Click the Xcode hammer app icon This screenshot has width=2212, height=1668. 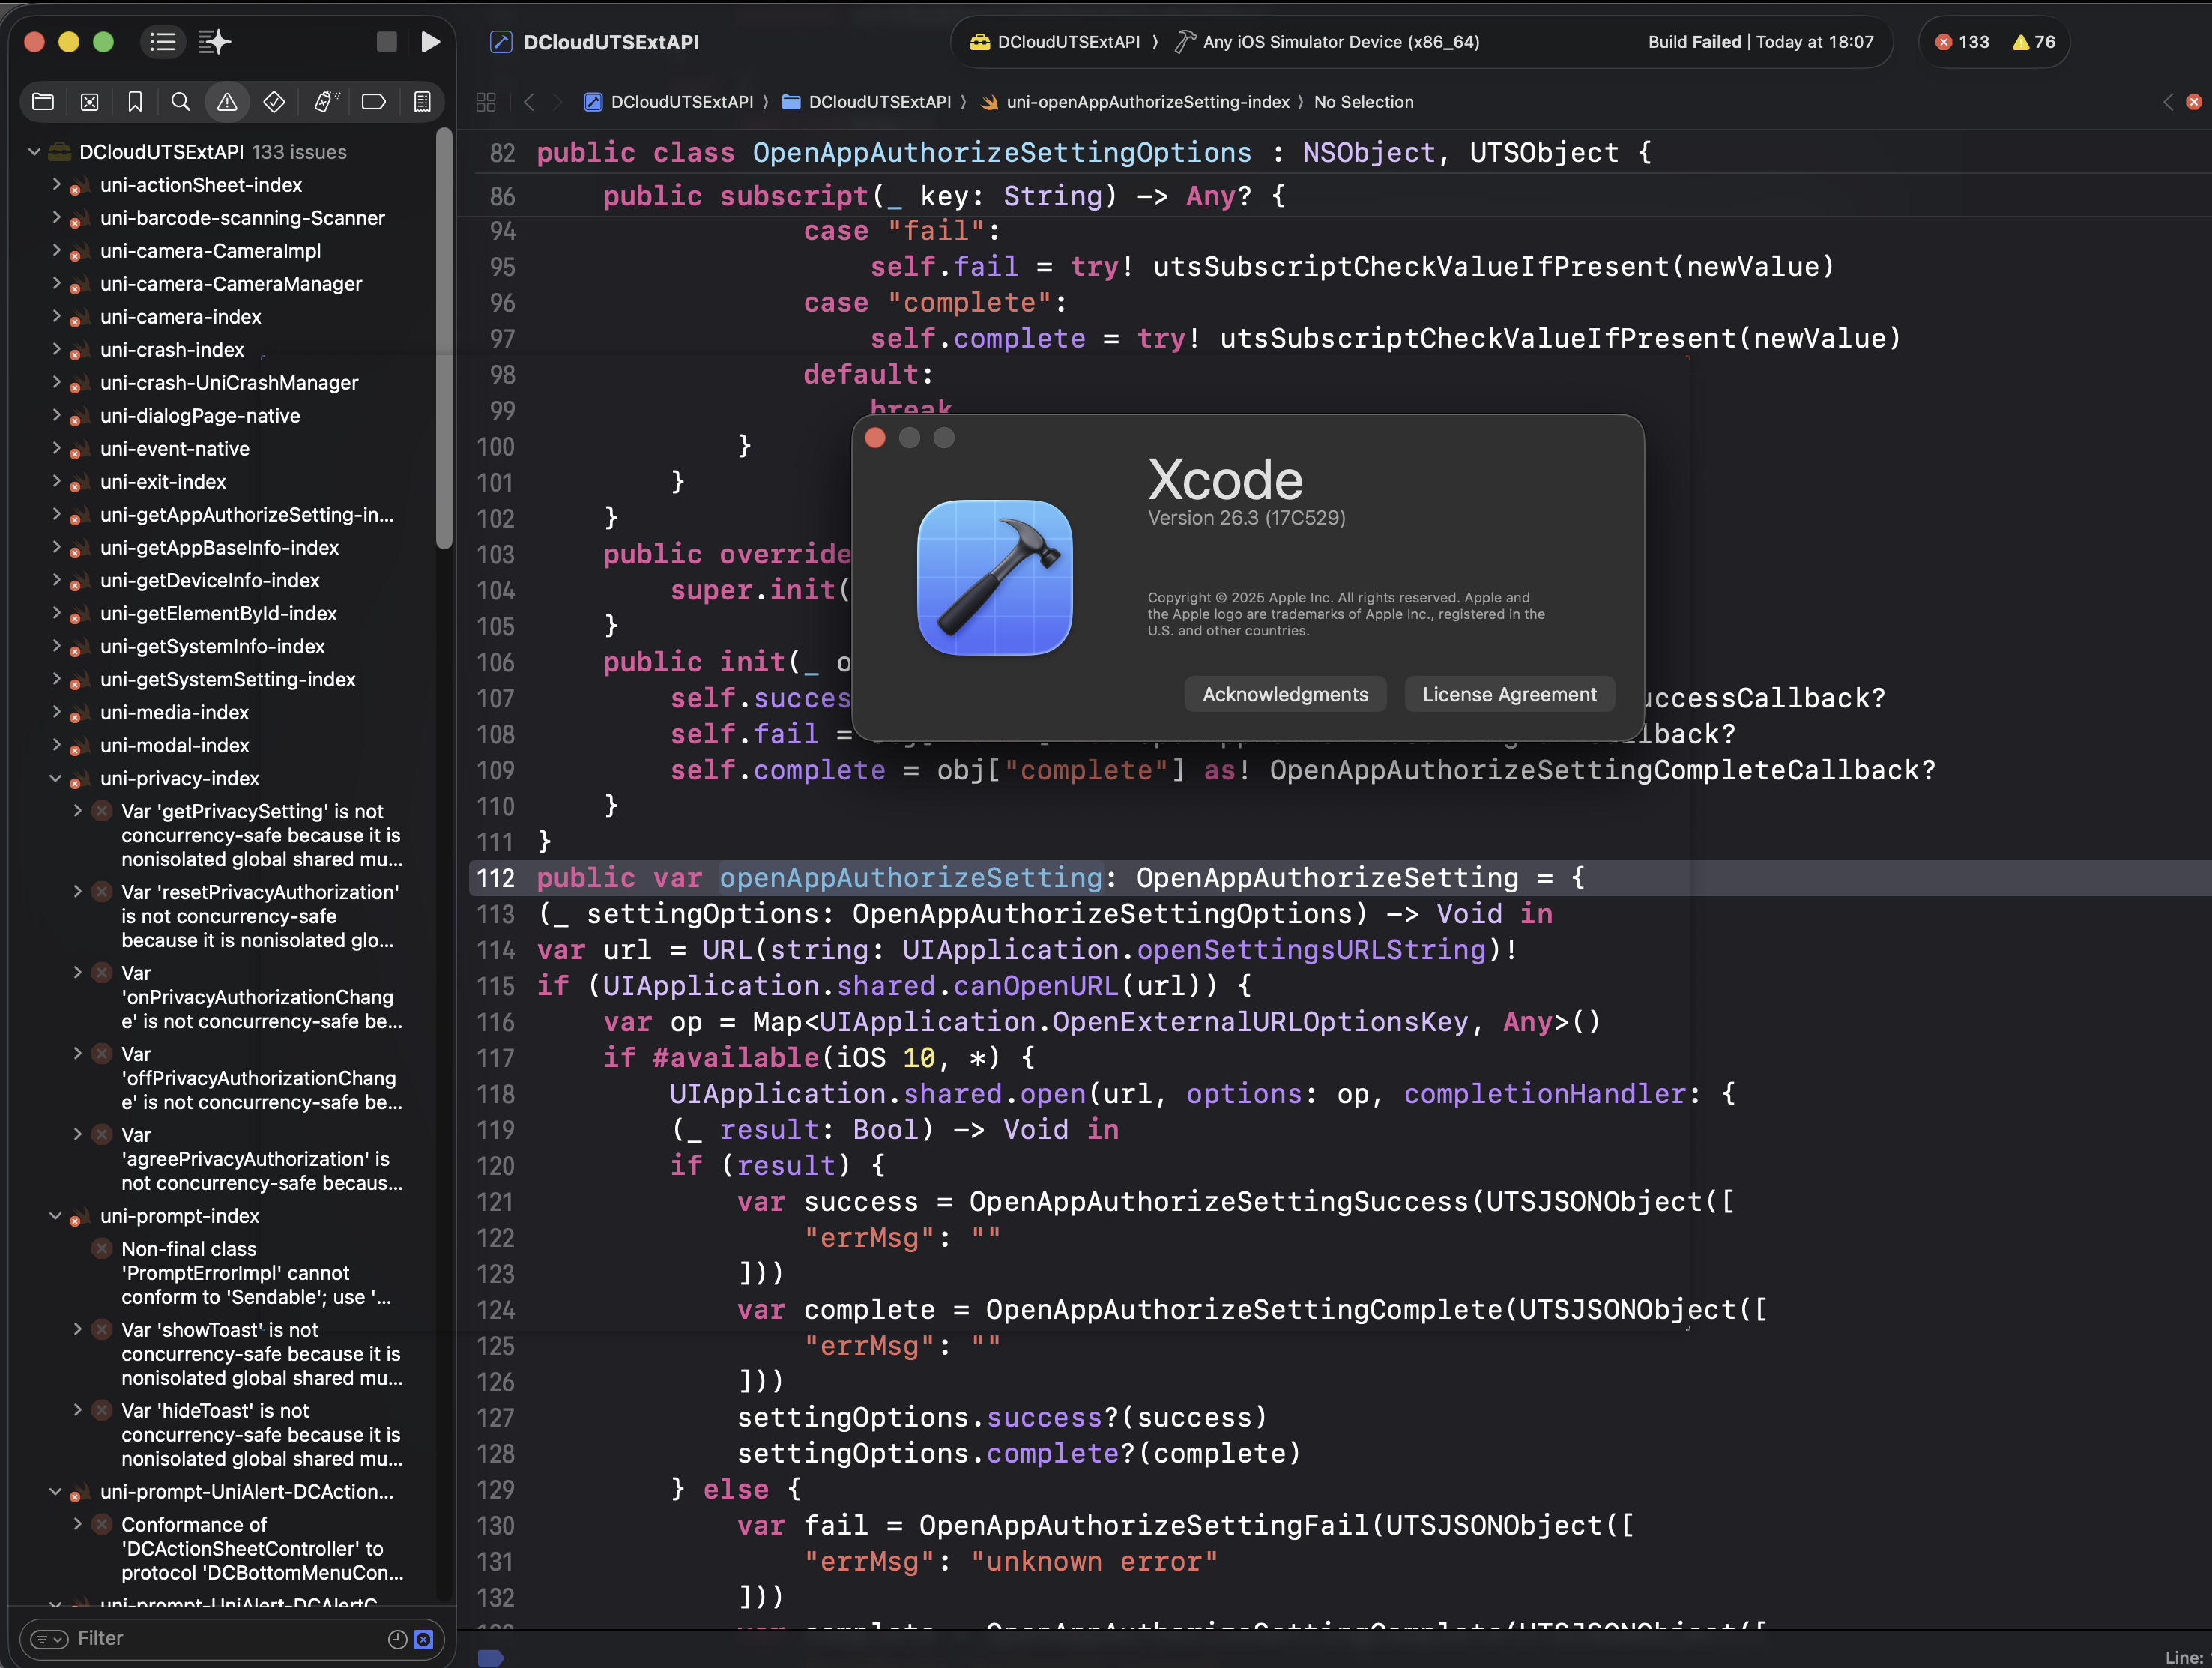[995, 578]
